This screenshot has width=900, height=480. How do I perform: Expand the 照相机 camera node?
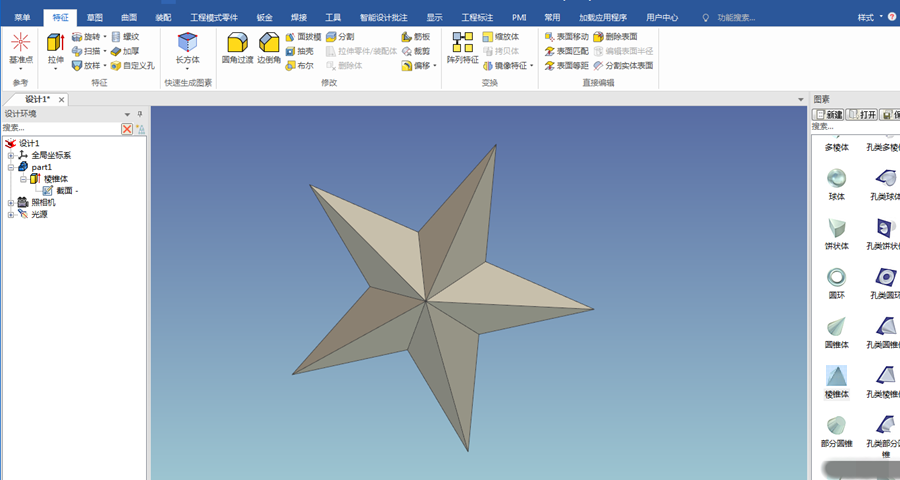(x=11, y=203)
